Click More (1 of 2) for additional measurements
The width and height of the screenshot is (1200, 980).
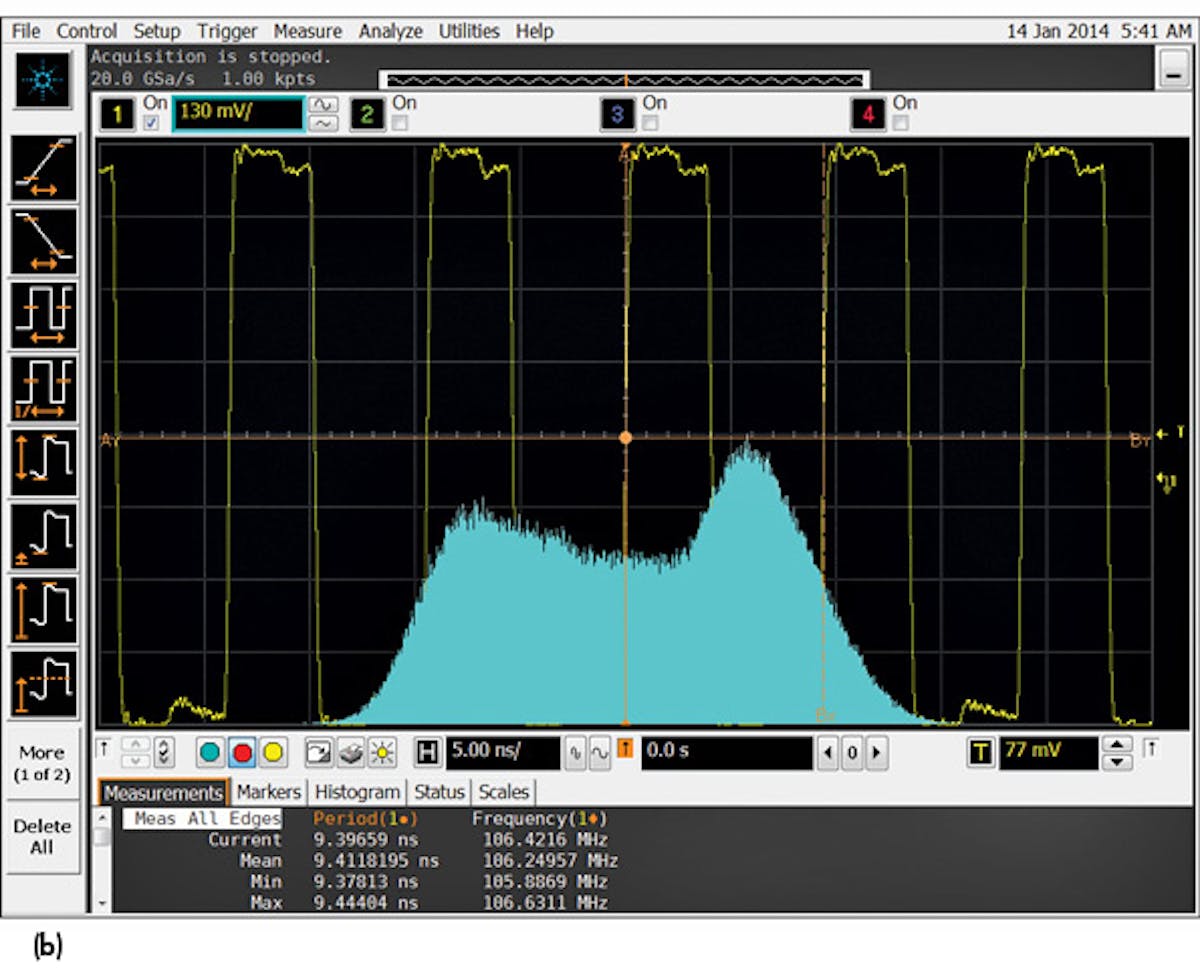click(44, 761)
